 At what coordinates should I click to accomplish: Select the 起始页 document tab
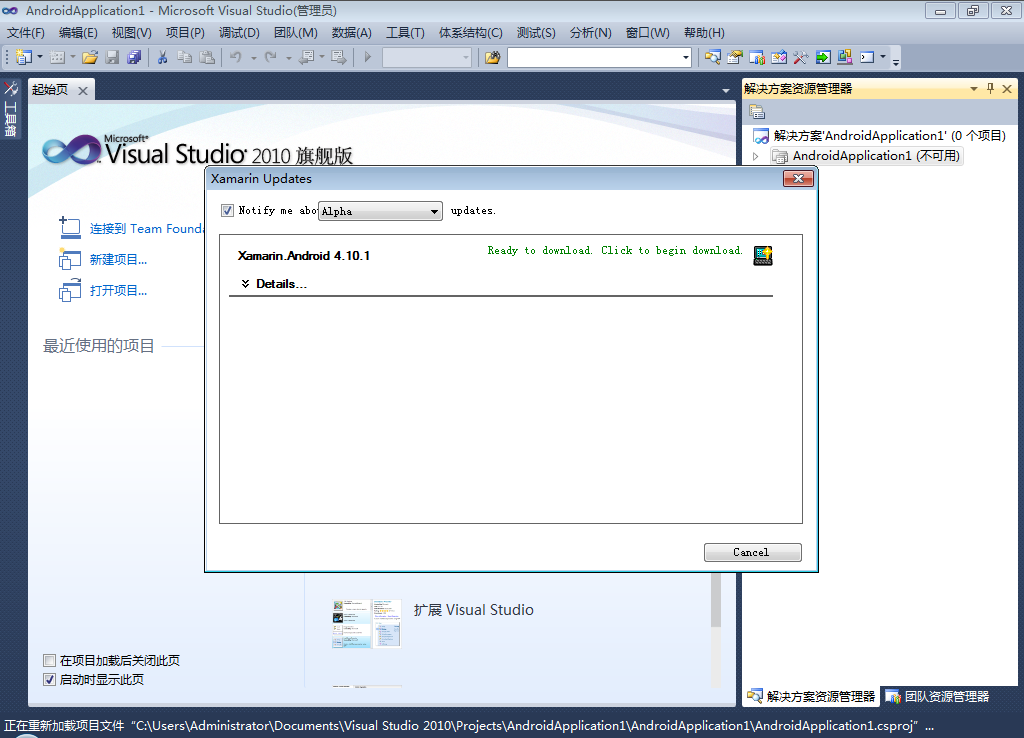pos(50,89)
